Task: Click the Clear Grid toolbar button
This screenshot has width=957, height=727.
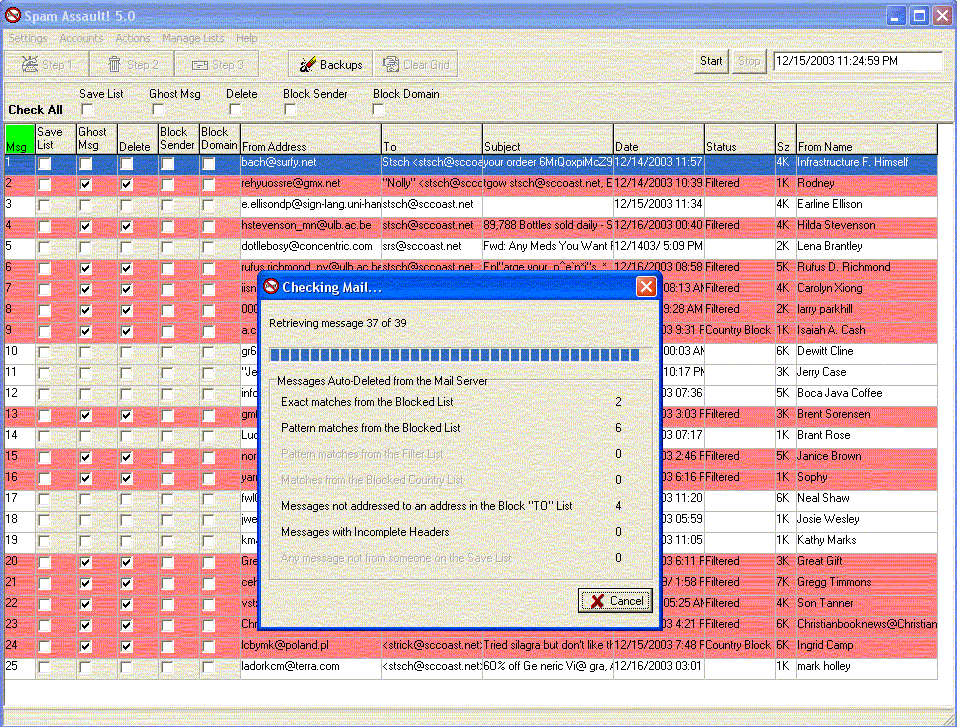Action: click(x=416, y=64)
